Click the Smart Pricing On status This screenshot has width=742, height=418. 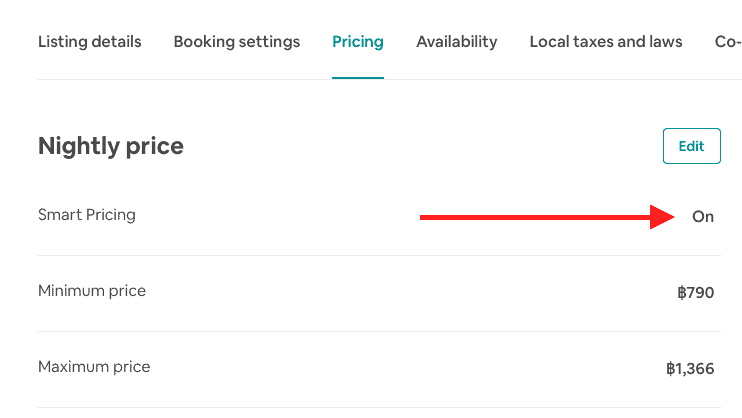(703, 216)
